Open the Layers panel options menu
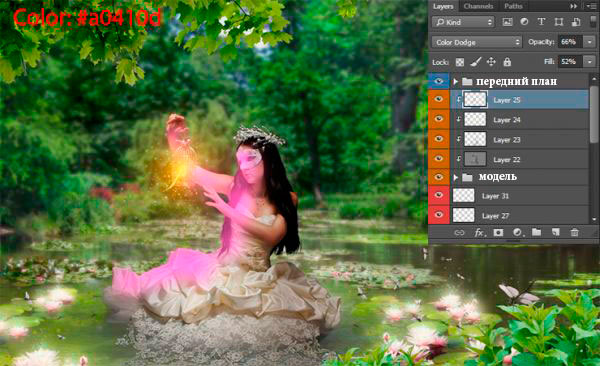This screenshot has height=366, width=600. (x=592, y=6)
